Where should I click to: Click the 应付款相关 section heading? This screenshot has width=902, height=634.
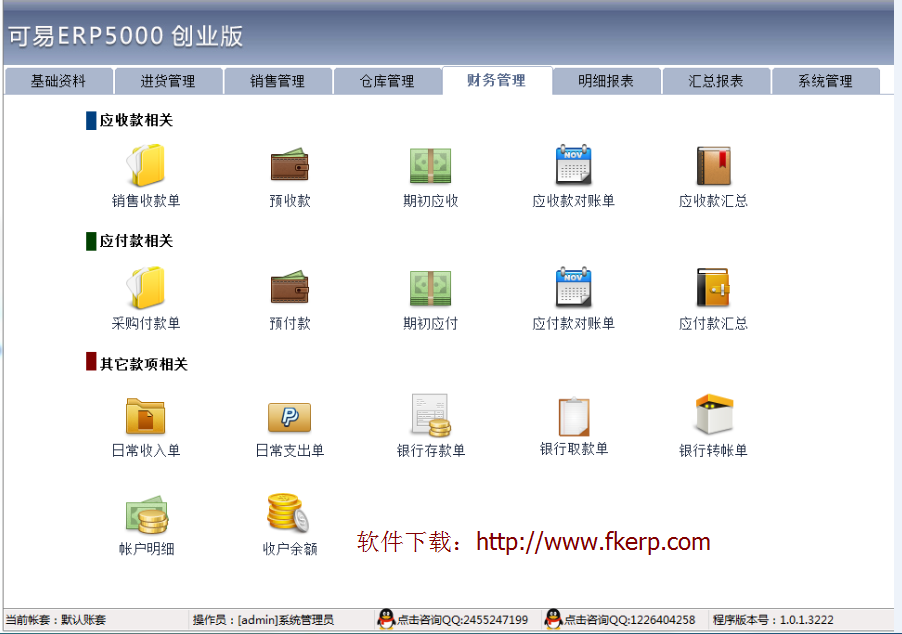point(136,241)
